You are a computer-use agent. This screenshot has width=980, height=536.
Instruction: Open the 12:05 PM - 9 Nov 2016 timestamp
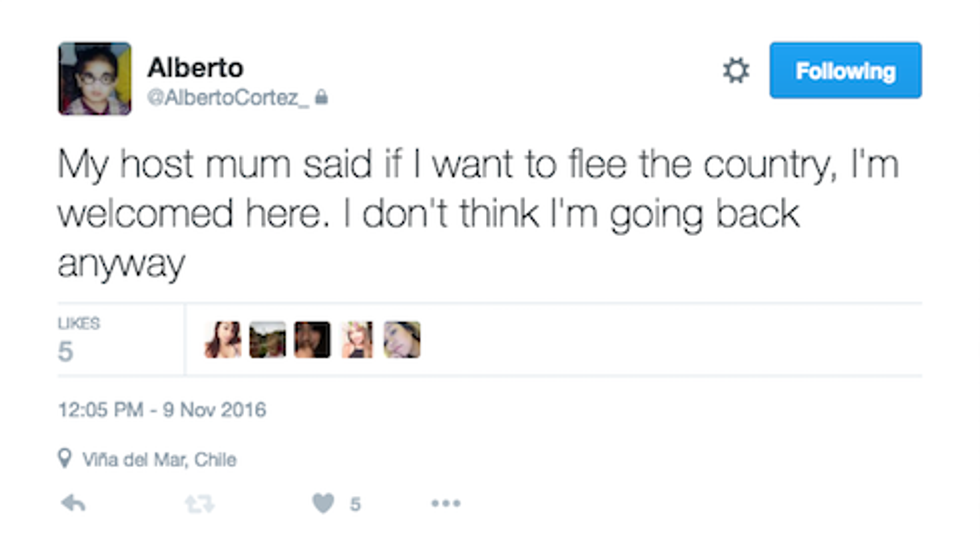click(162, 410)
